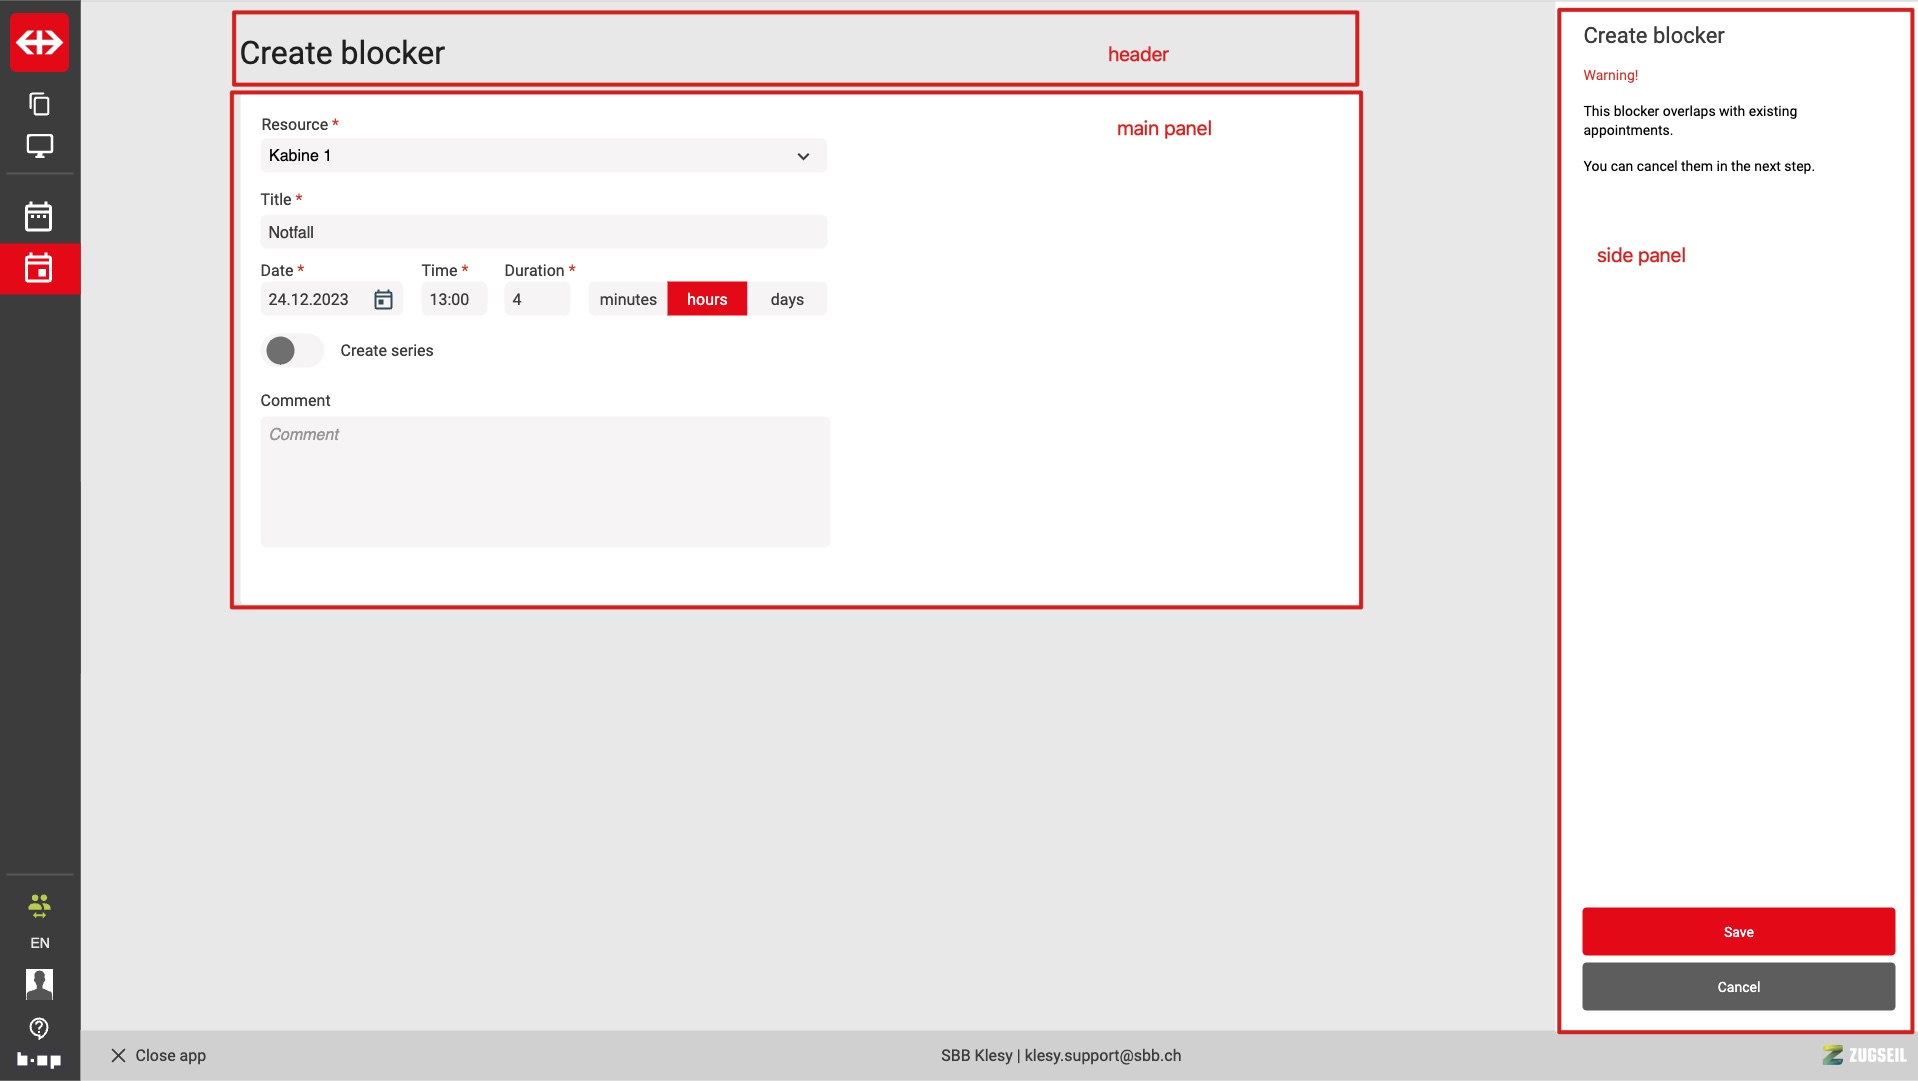Click Close app in footer
The image size is (1918, 1081).
(x=158, y=1056)
